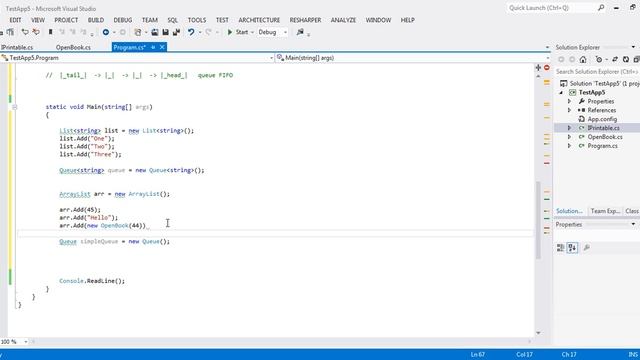Image resolution: width=640 pixels, height=360 pixels.
Task: Click the Find in Files toolbar icon
Action: (x=300, y=32)
